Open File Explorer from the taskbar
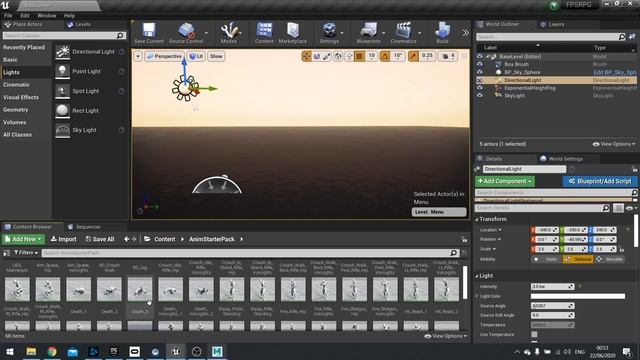Viewport: 640px width, 360px height. [x=31, y=351]
